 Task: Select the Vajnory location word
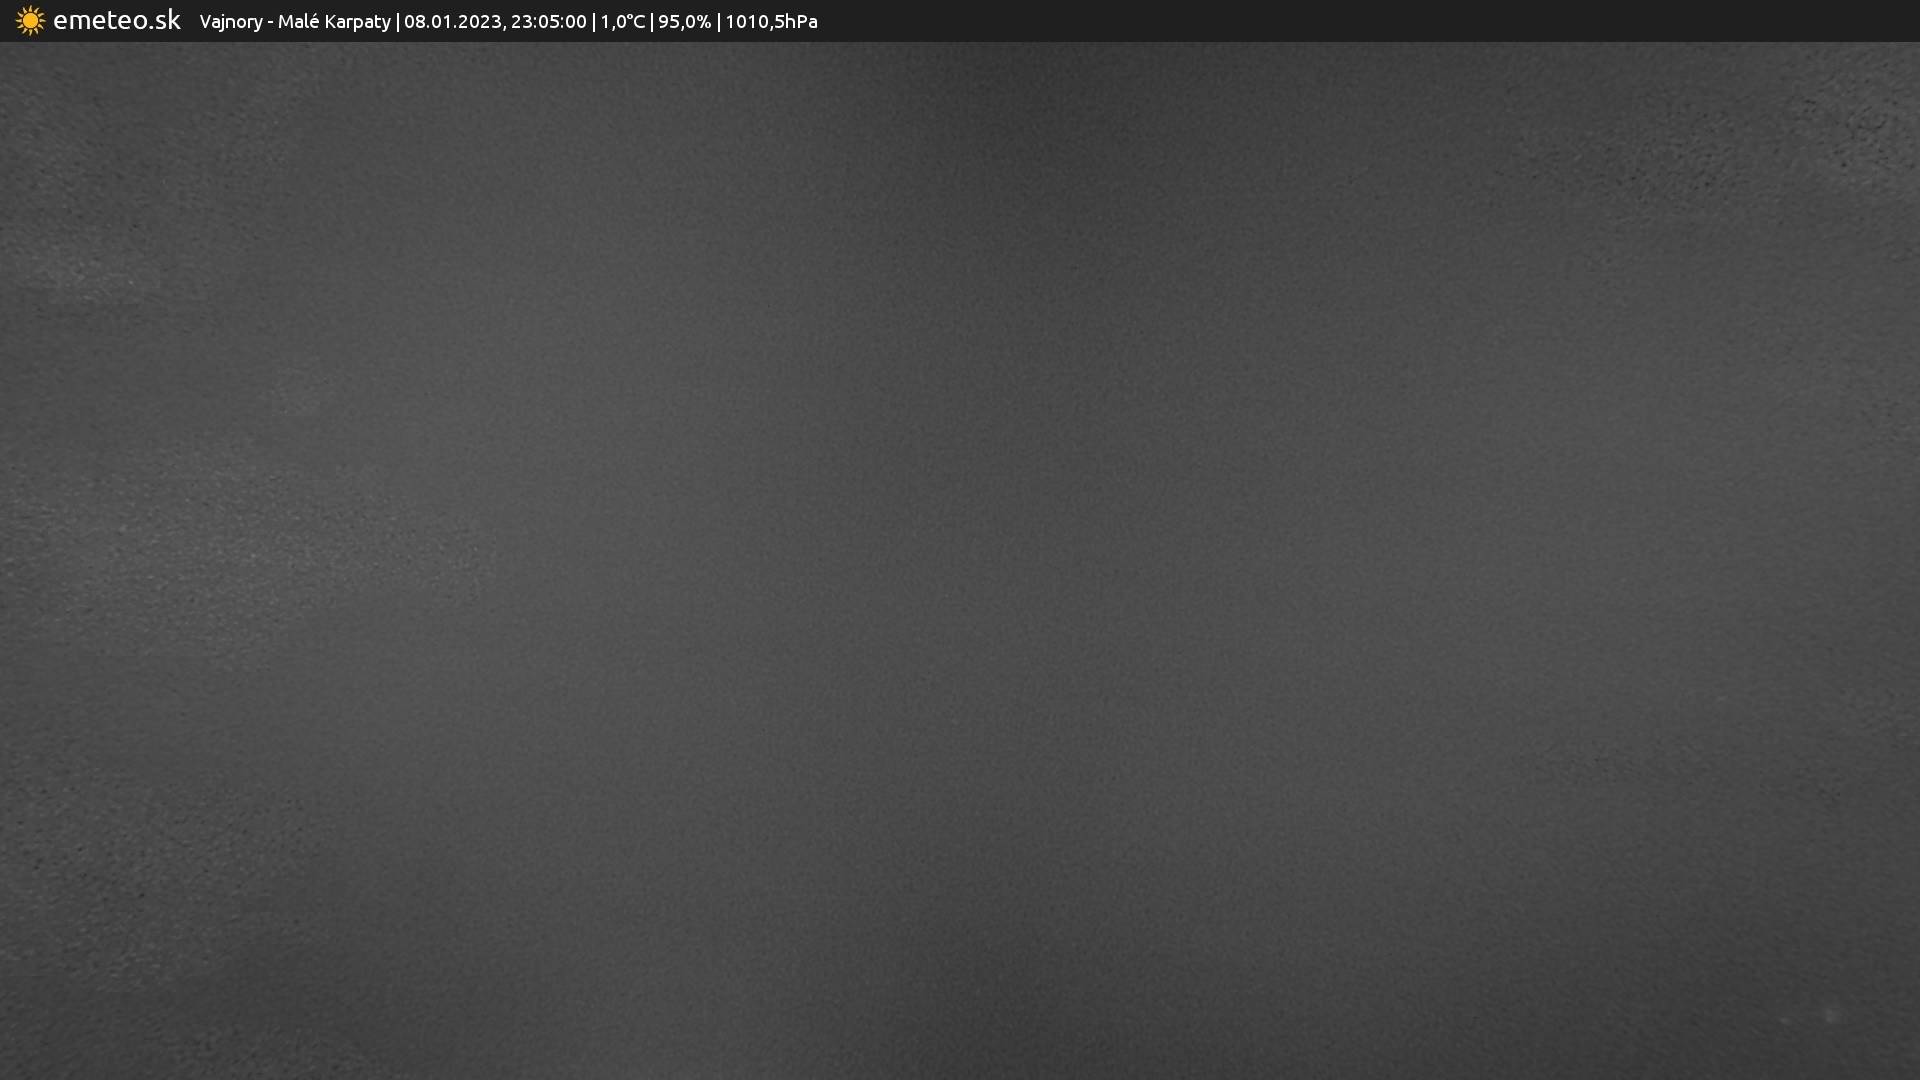(x=230, y=22)
